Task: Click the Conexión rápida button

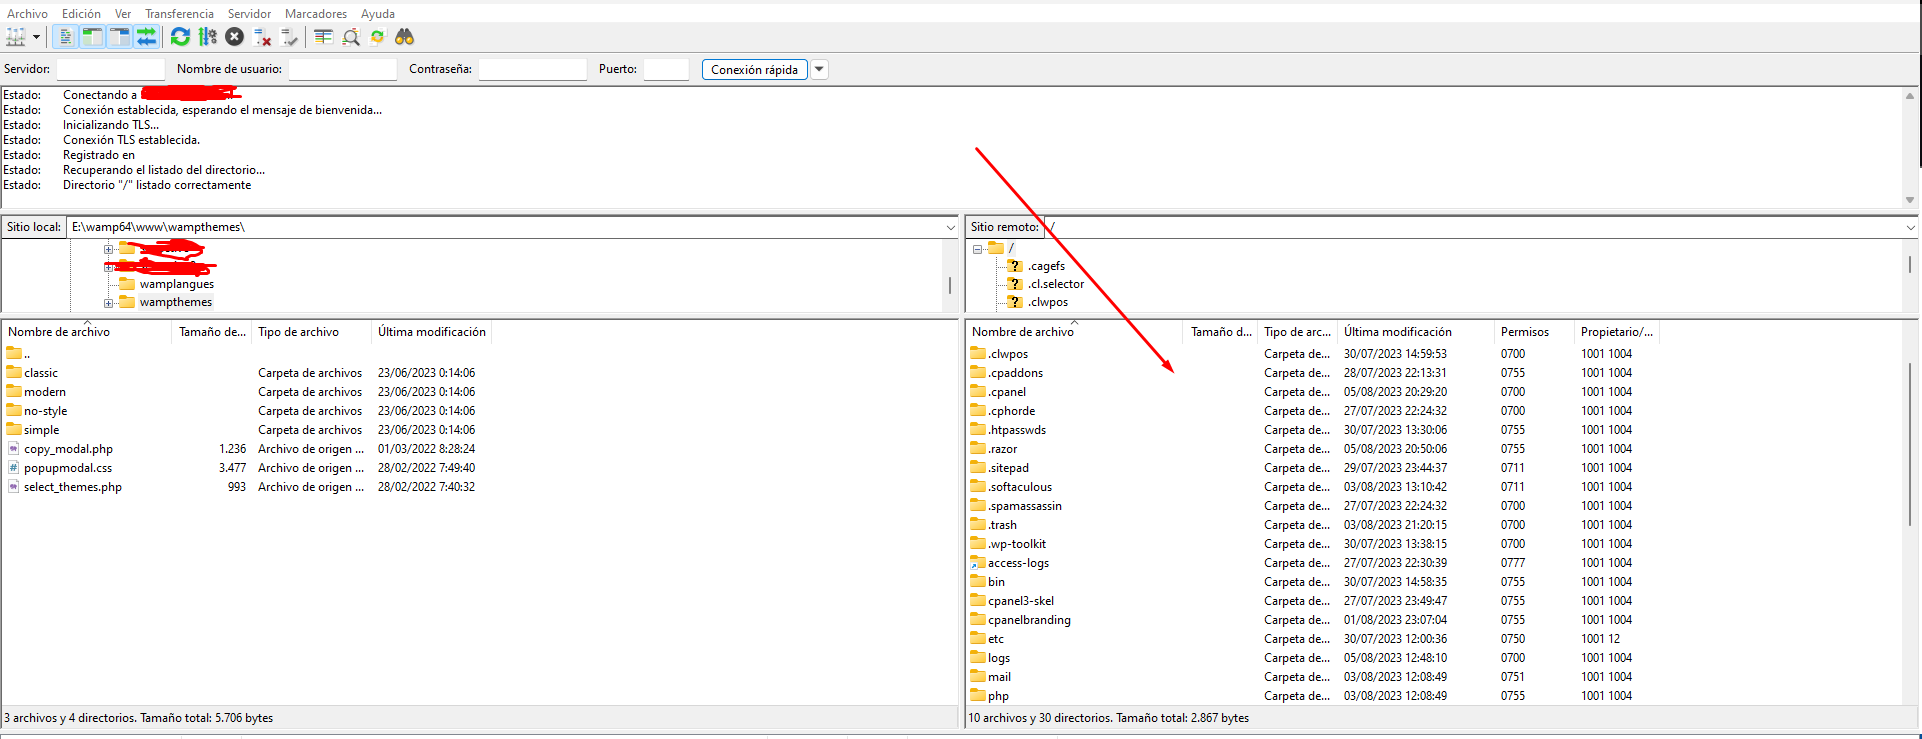Action: tap(754, 69)
